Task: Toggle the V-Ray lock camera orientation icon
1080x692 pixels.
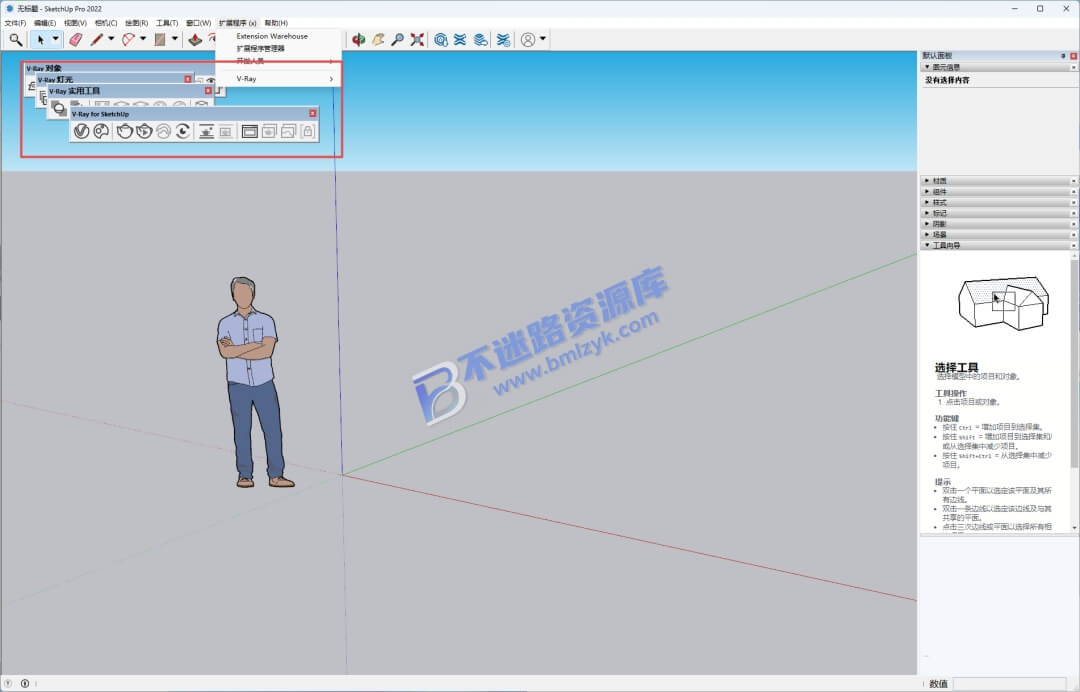Action: tap(308, 131)
